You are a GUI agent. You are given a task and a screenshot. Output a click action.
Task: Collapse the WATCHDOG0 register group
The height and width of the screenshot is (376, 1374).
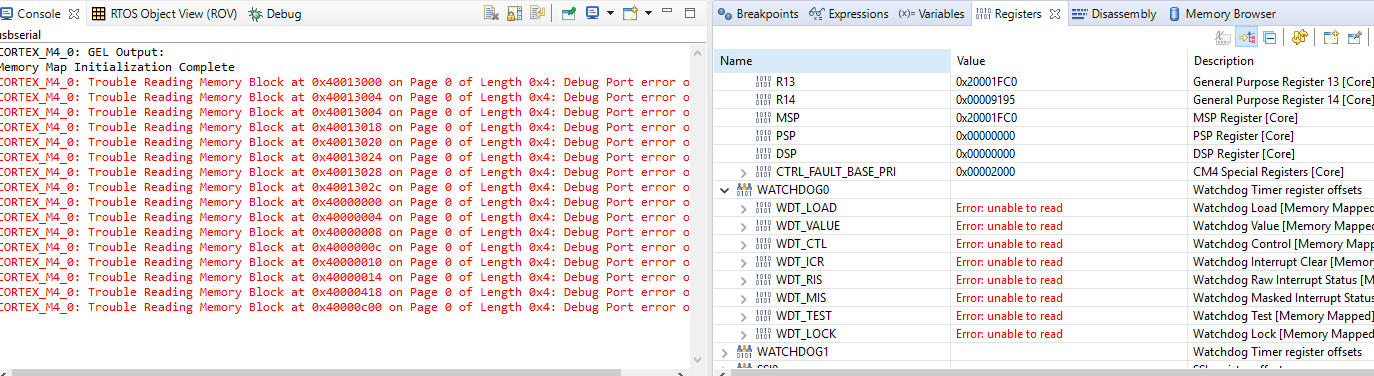[x=724, y=190]
